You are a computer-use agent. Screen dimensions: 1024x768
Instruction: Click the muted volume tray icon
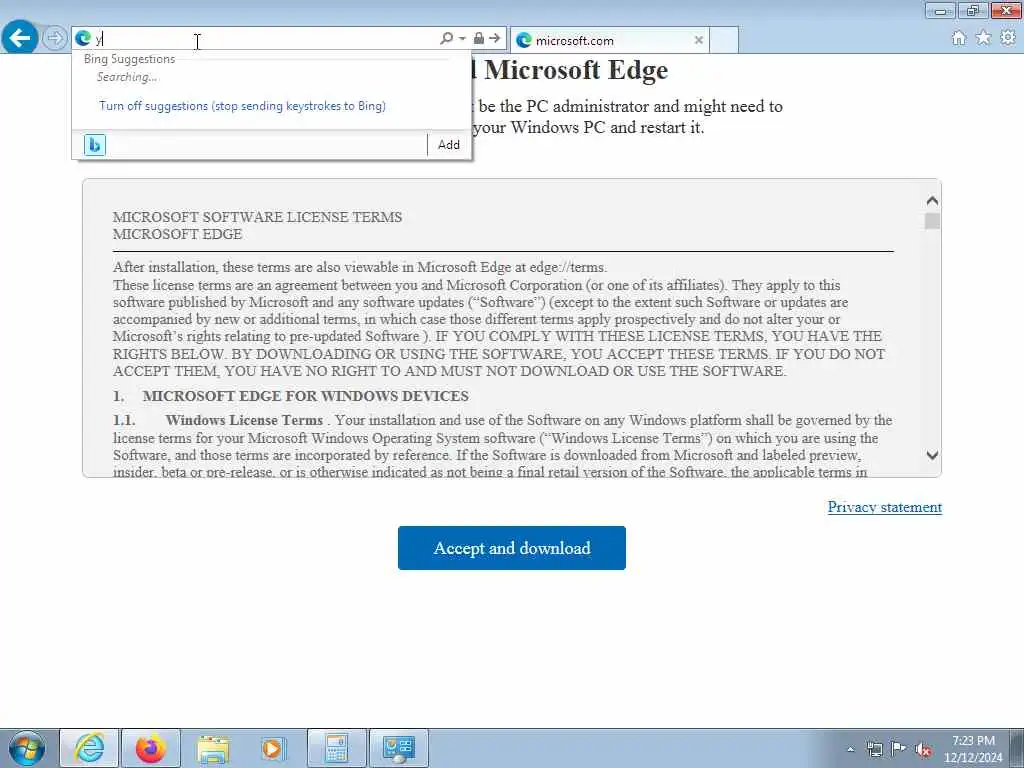coord(923,749)
